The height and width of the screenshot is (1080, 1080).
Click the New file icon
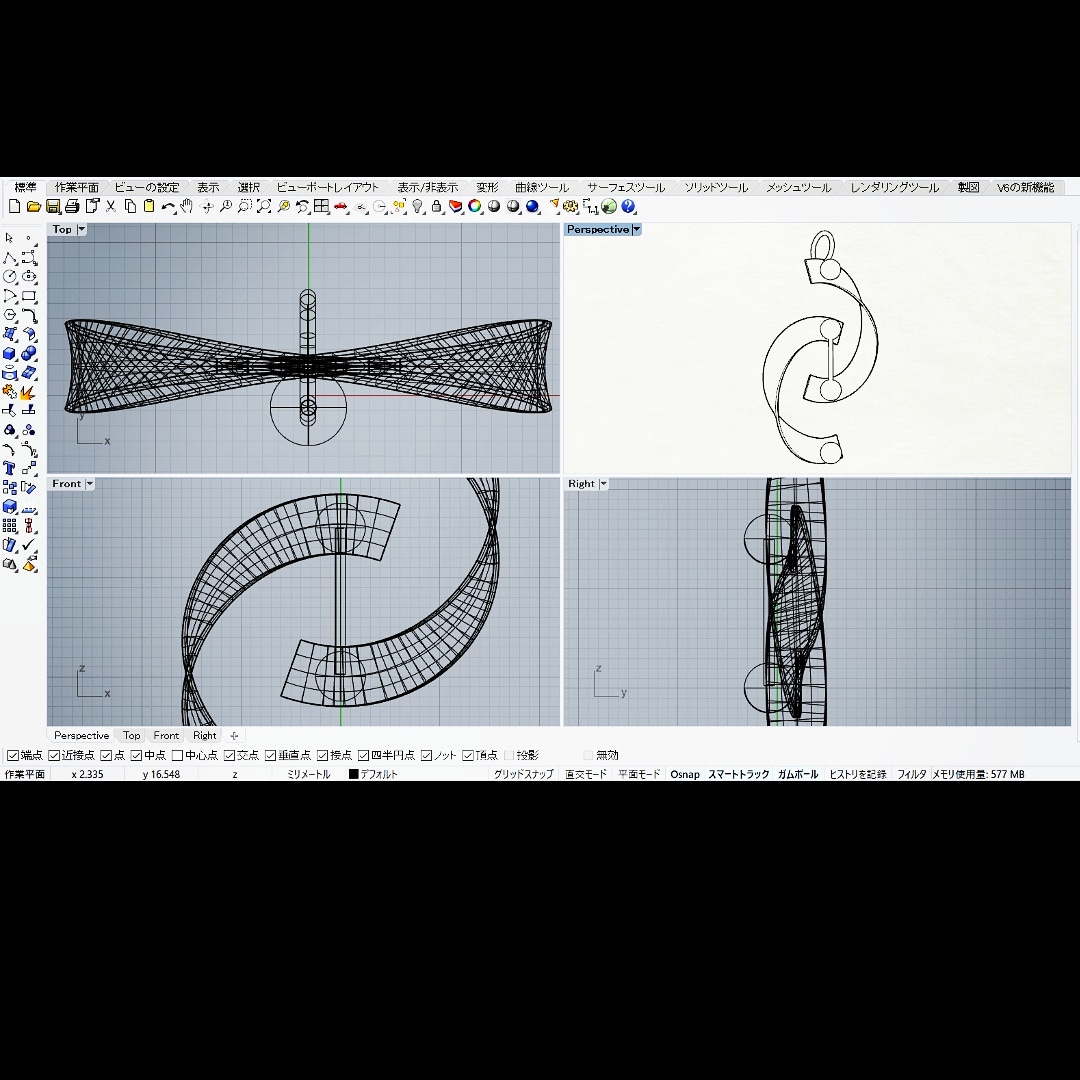[14, 207]
